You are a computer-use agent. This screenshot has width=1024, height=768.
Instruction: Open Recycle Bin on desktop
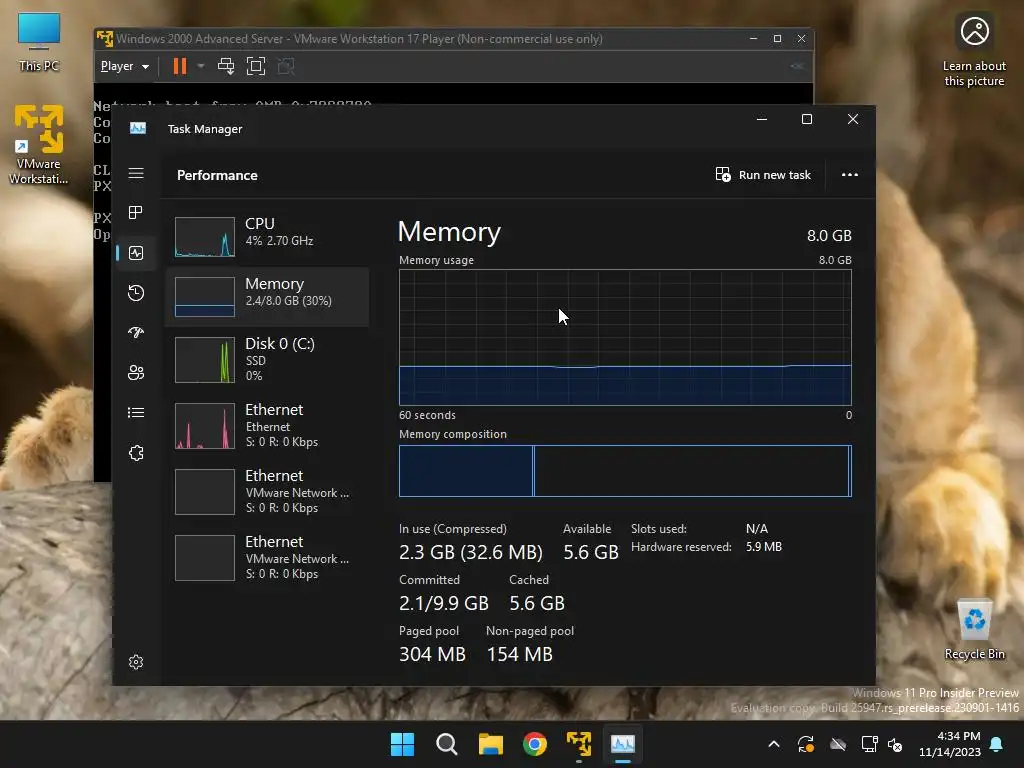(974, 630)
